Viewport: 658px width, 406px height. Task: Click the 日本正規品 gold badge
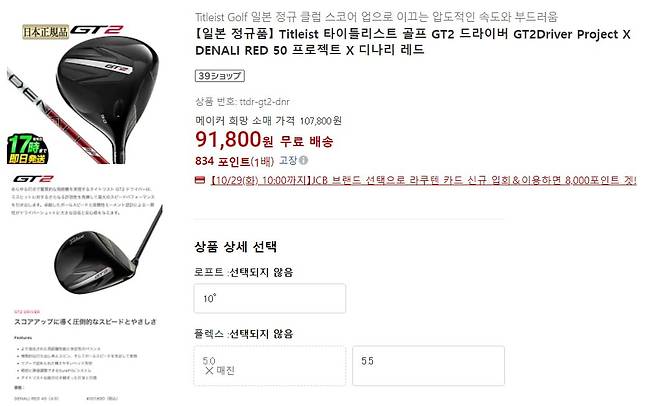click(x=45, y=32)
